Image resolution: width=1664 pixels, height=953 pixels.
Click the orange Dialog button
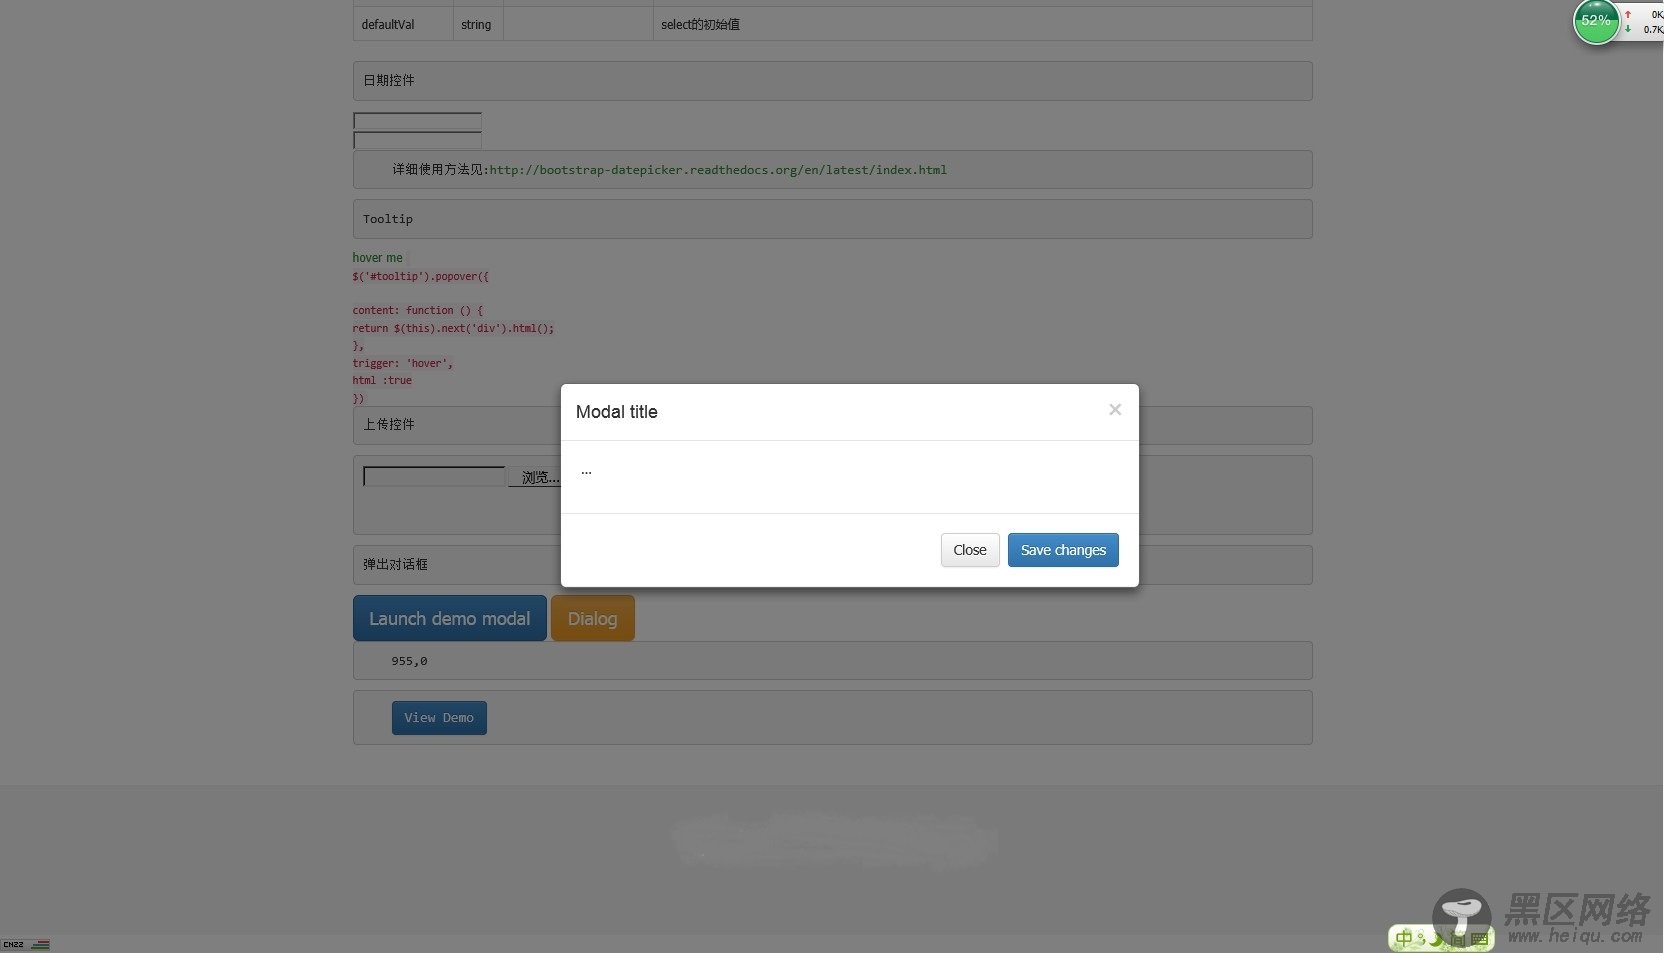point(593,618)
